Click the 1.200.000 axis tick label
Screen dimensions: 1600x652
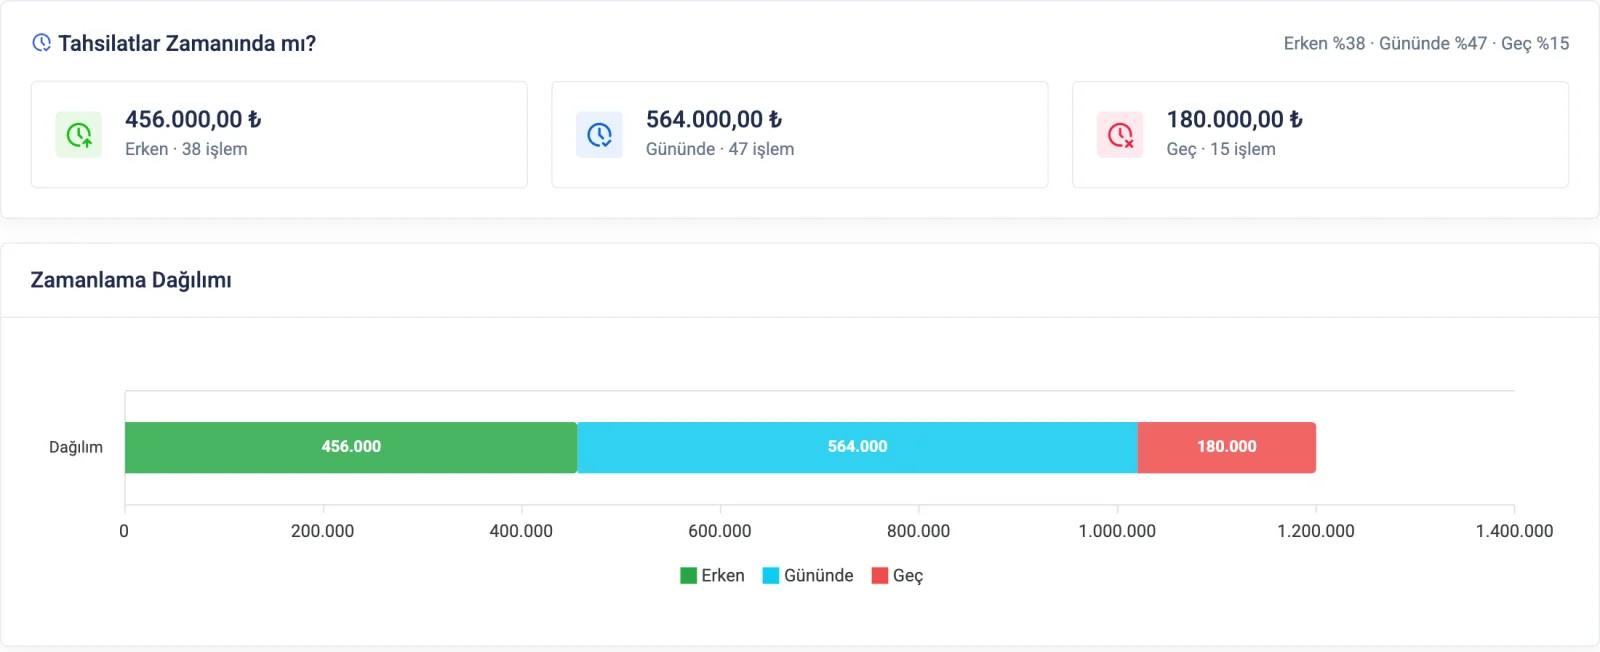tap(1316, 531)
